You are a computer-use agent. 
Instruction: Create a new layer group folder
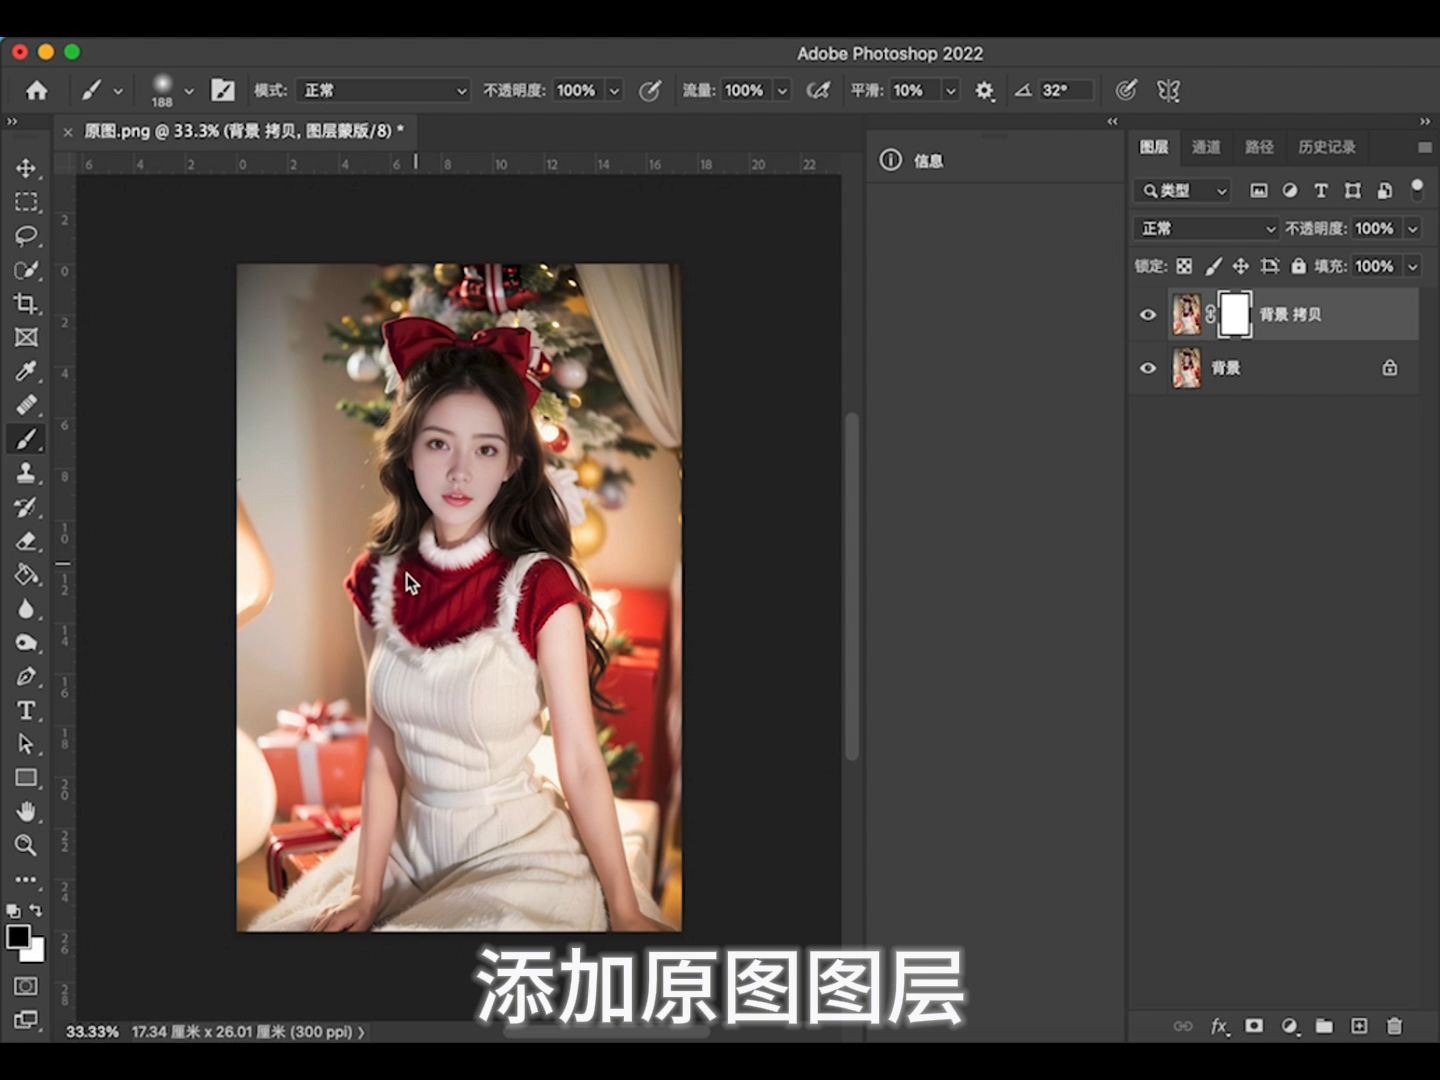pyautogui.click(x=1324, y=1026)
